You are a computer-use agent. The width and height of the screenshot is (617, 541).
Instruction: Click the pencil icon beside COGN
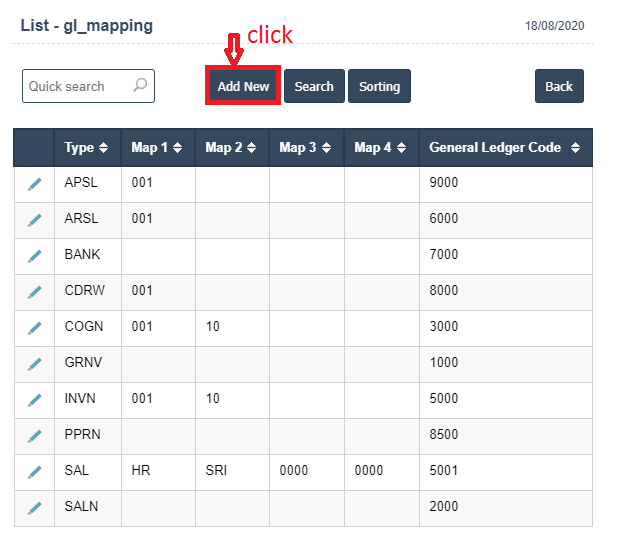[34, 328]
